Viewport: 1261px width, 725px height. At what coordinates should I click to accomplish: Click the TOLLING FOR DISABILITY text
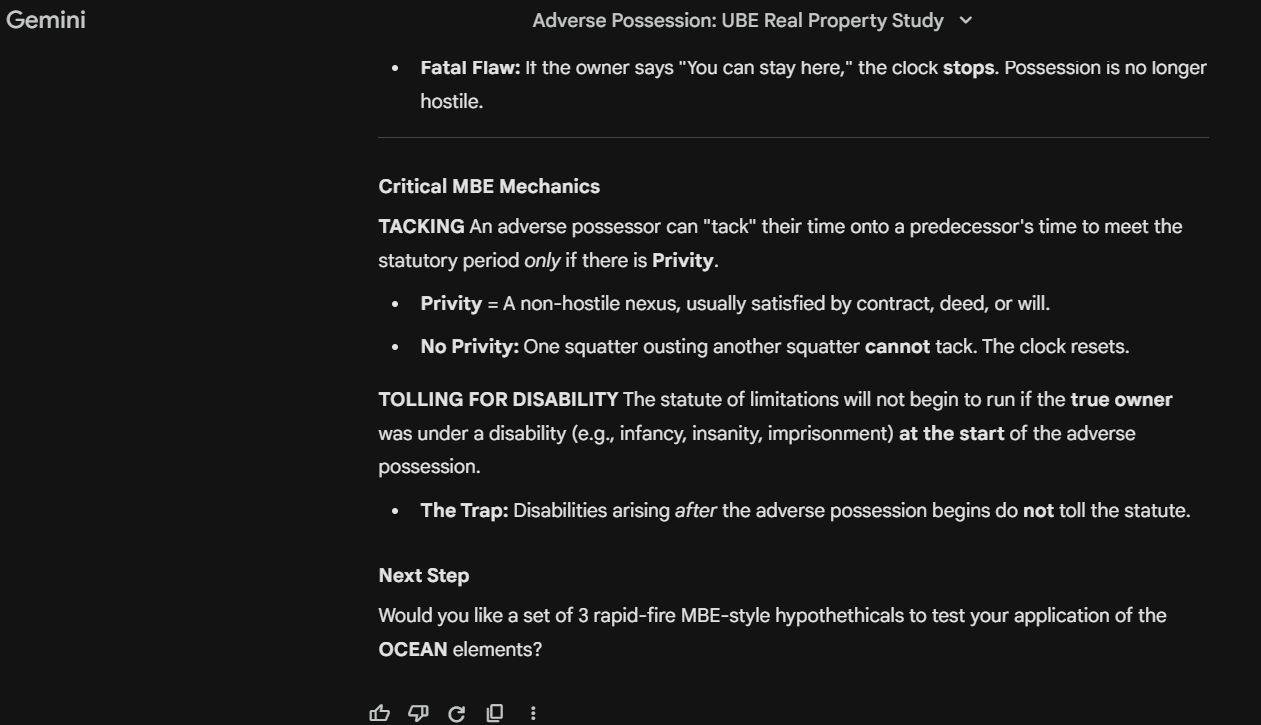(x=498, y=399)
